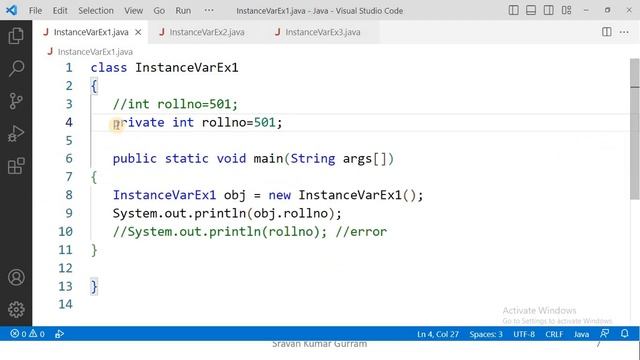Viewport: 640px width, 360px height.
Task: Open the notifications bell
Action: 624,333
